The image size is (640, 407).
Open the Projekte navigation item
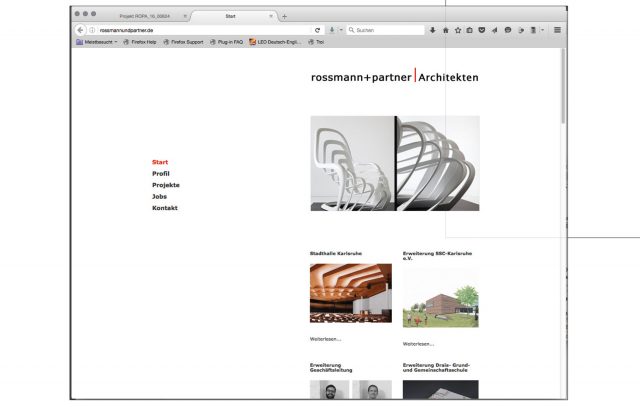pyautogui.click(x=166, y=185)
